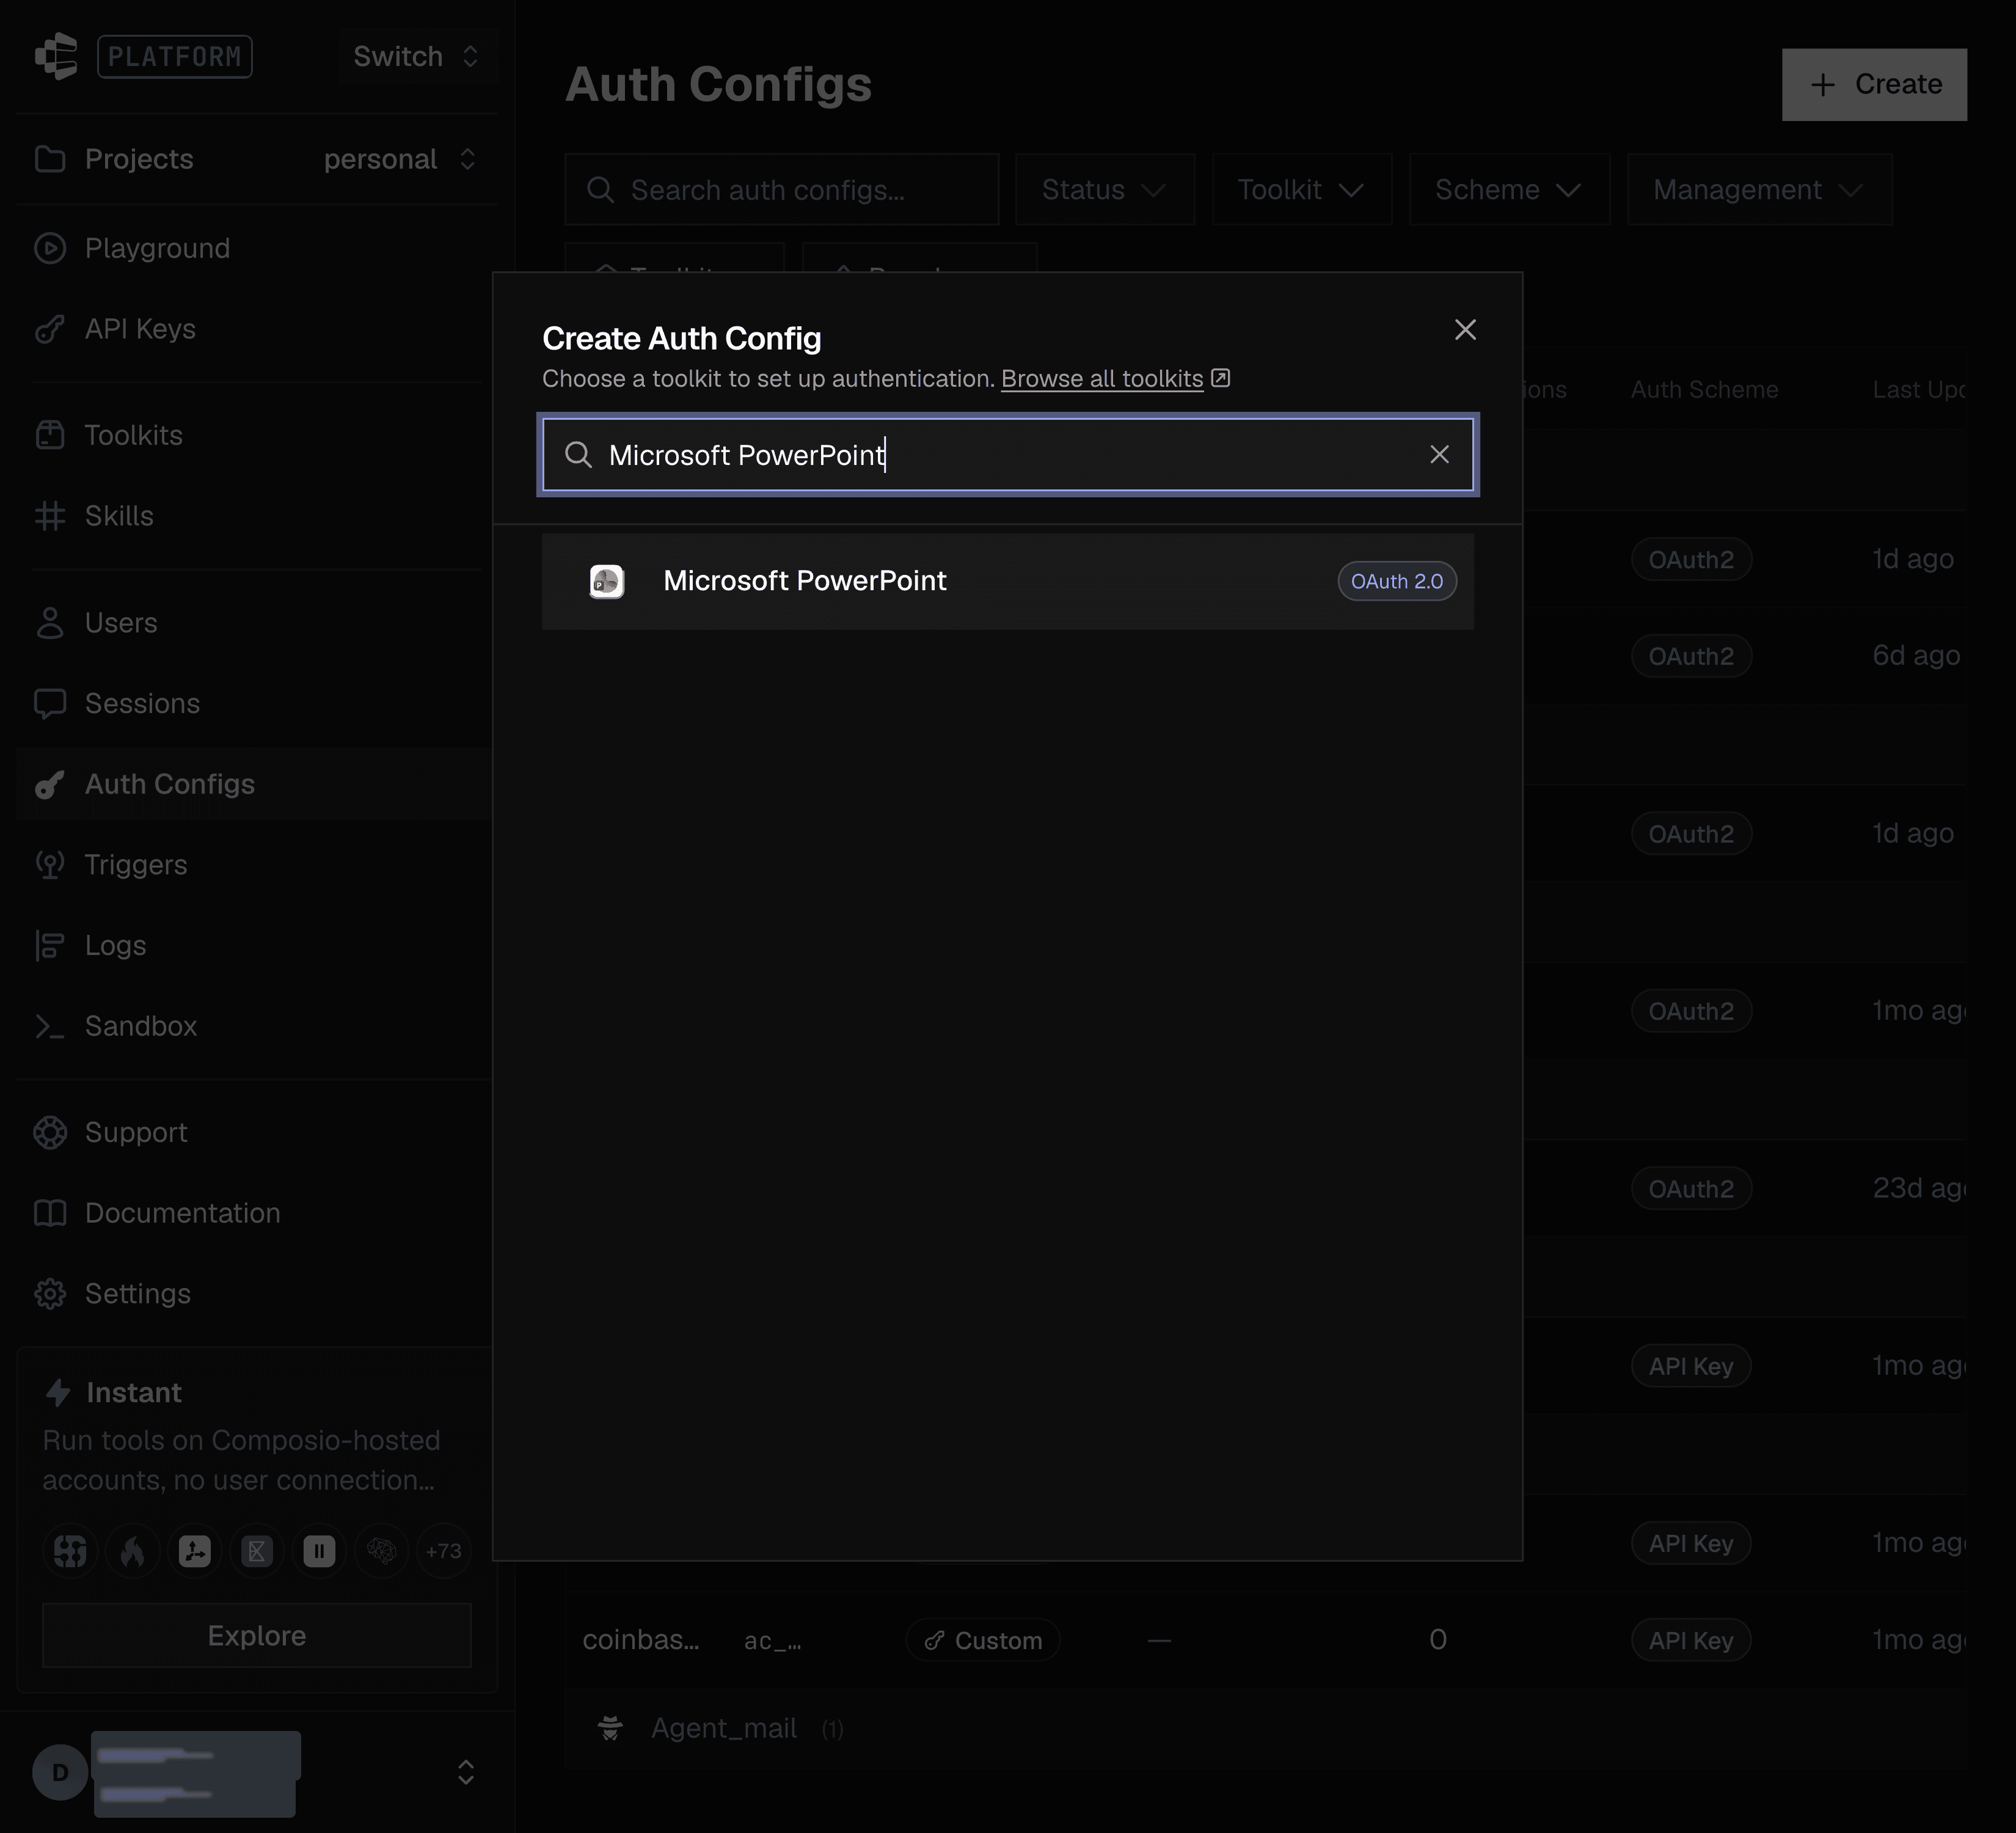The height and width of the screenshot is (1833, 2016).
Task: Click the +73 more tools badge
Action: [x=443, y=1551]
